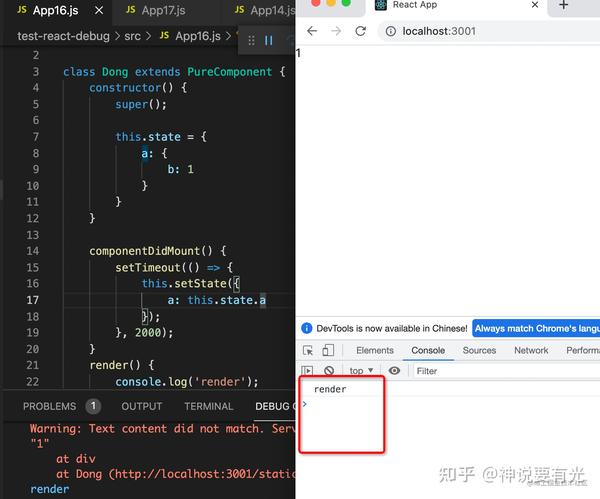Click the Warning text content message

tap(162, 428)
